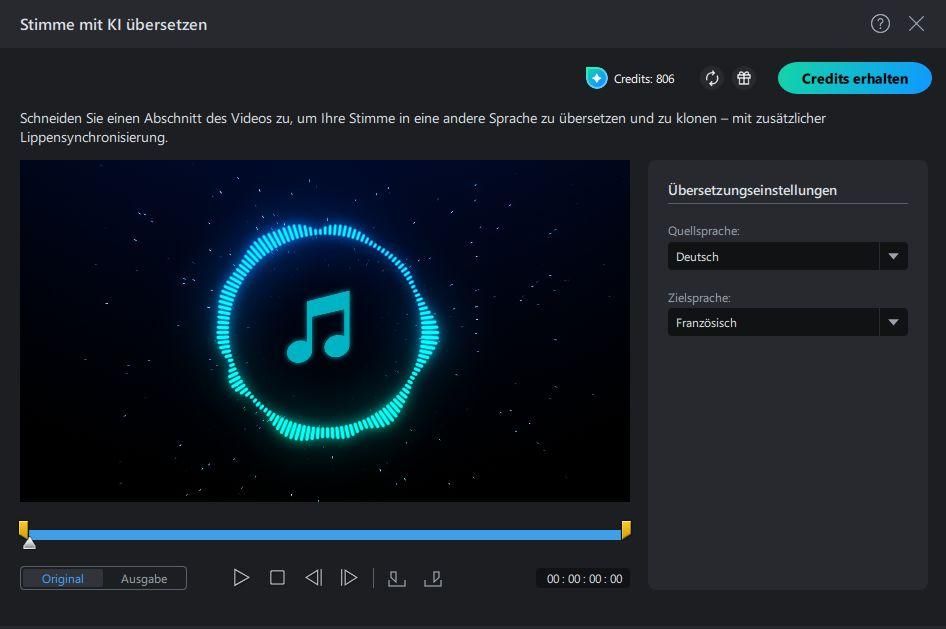This screenshot has width=946, height=629.
Task: Click the Übersetzungseinstellungen heading
Action: [752, 190]
